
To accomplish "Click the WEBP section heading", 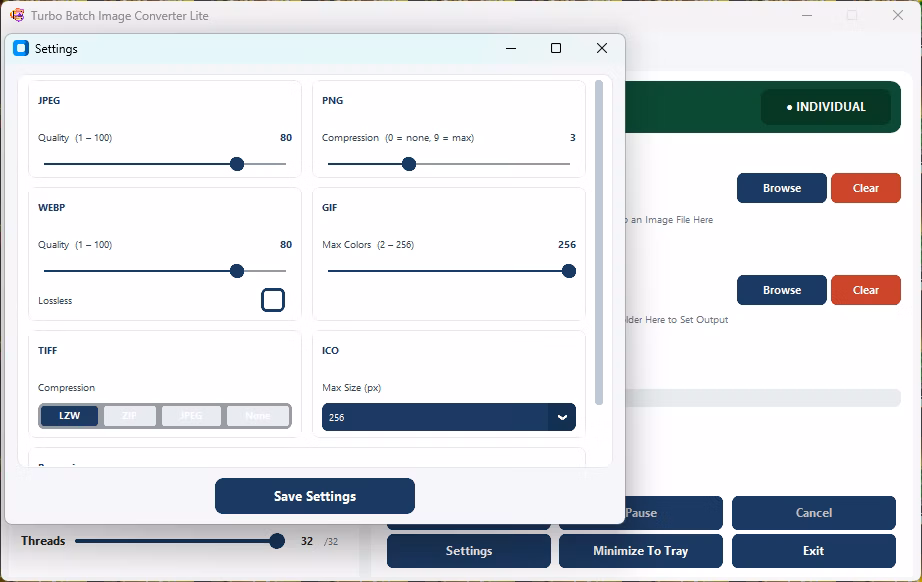I will pos(52,208).
